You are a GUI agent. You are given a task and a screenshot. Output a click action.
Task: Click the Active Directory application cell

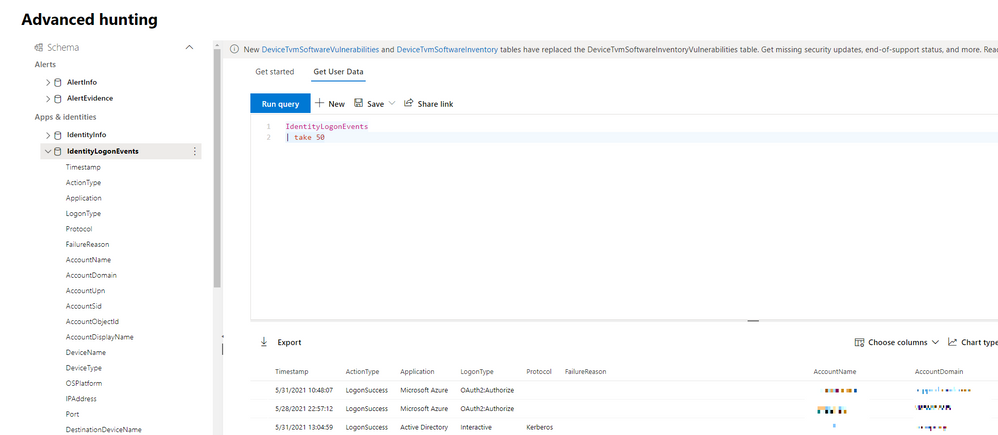pyautogui.click(x=424, y=427)
